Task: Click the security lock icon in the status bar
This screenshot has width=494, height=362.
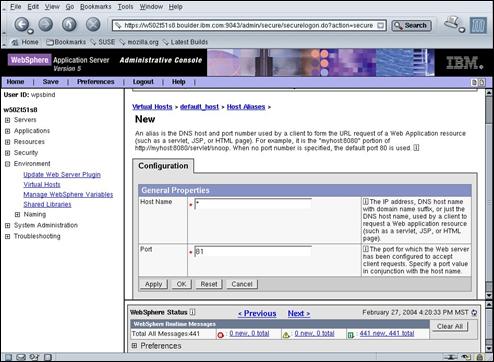Action: (479, 357)
